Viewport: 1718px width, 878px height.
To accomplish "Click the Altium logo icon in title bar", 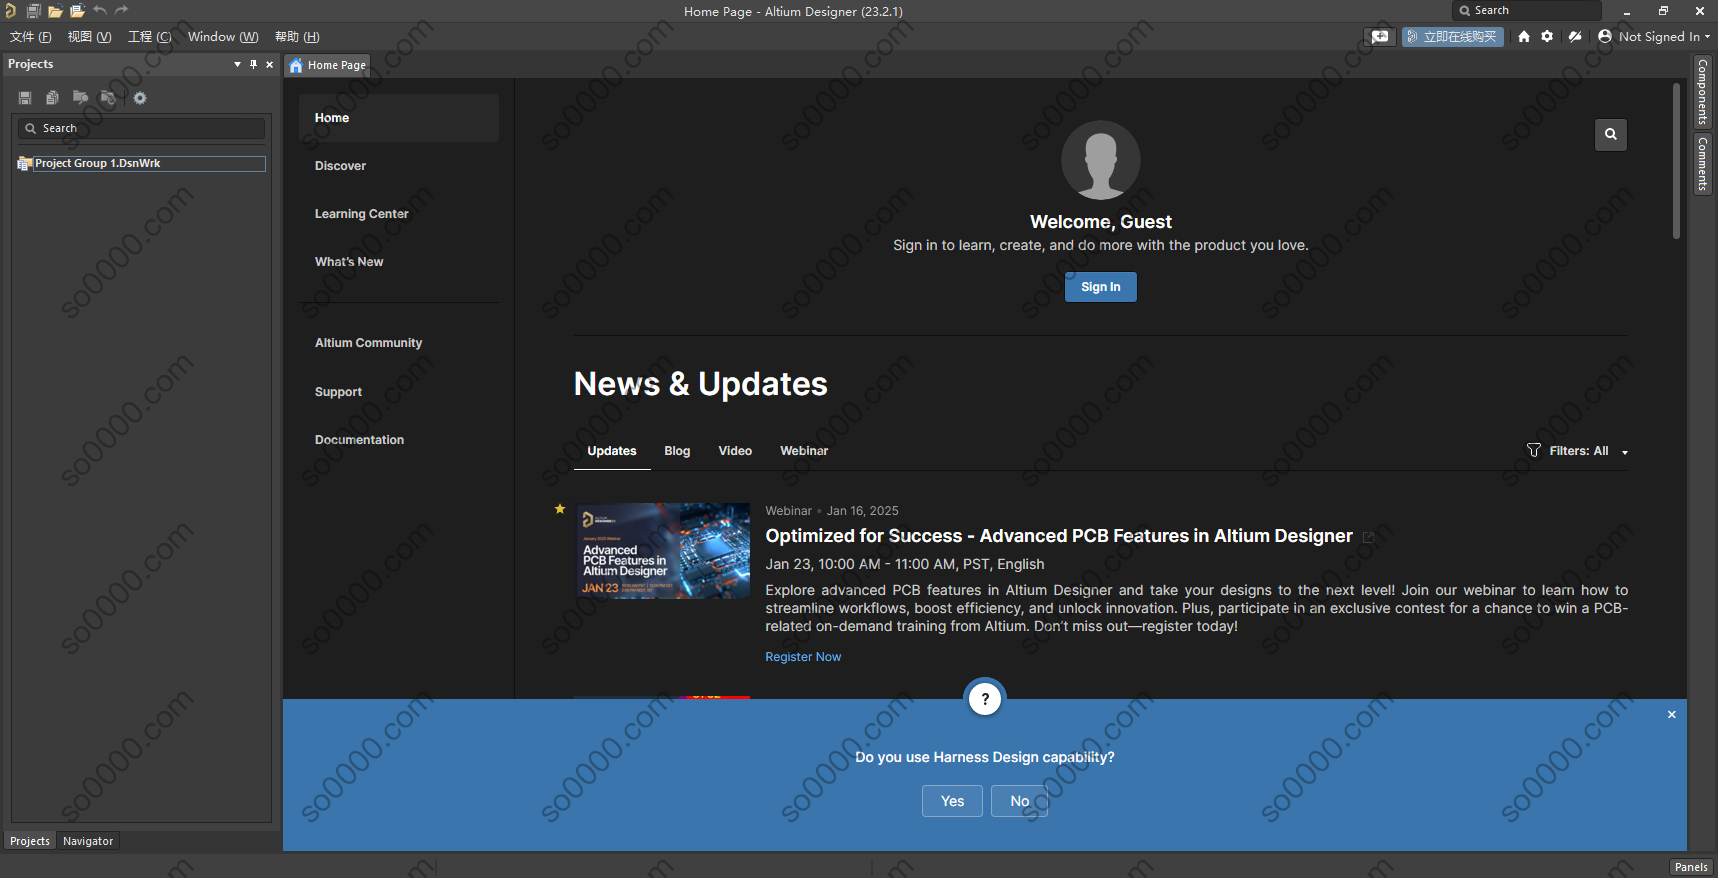I will coord(10,11).
